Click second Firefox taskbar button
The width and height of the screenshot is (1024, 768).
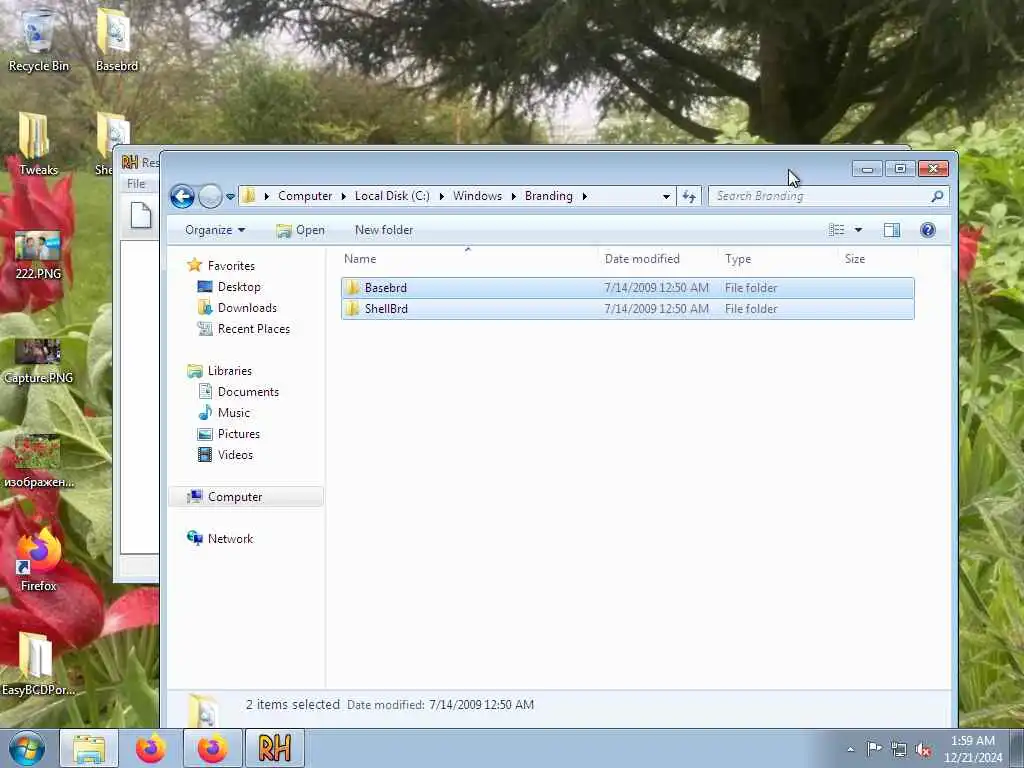212,748
